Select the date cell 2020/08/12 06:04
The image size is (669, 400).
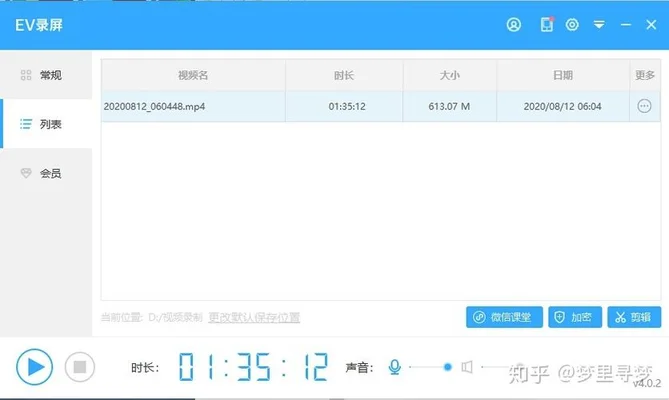pos(562,106)
